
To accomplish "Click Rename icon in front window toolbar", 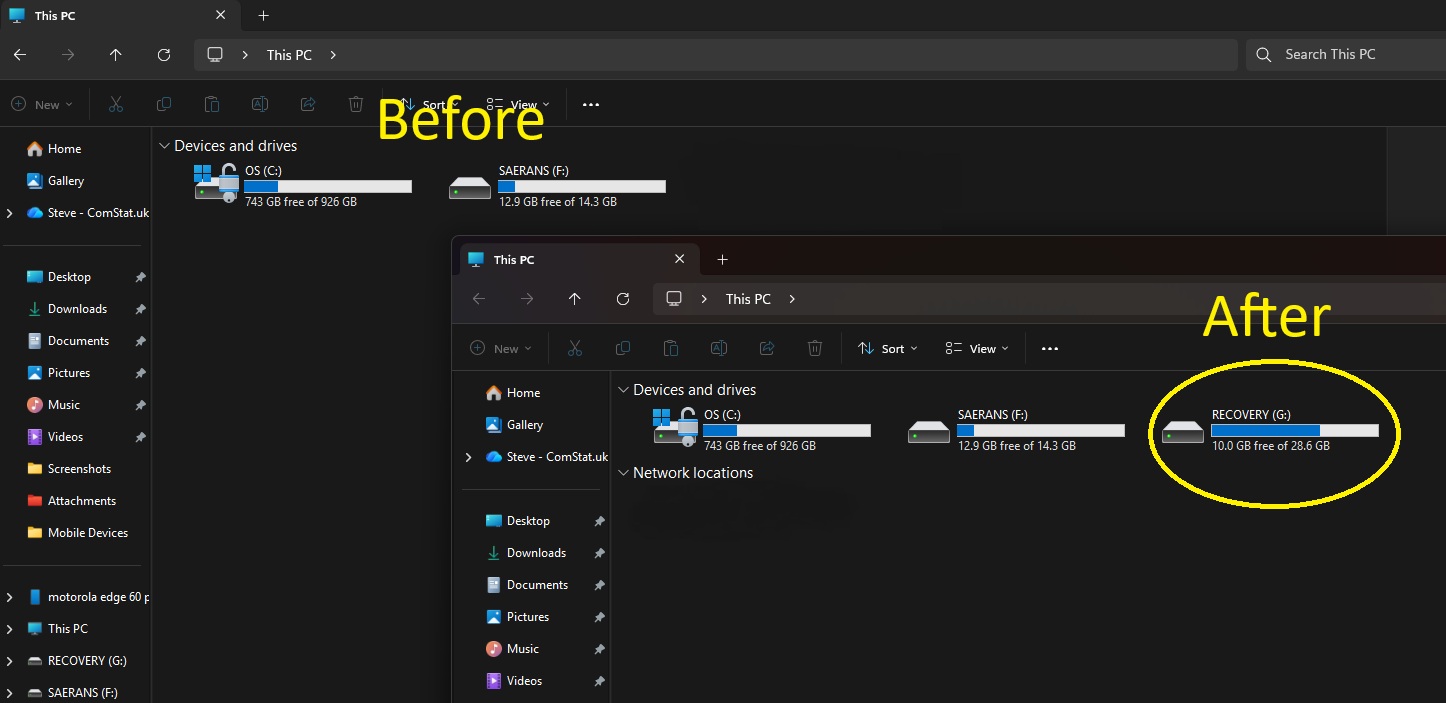I will 718,348.
